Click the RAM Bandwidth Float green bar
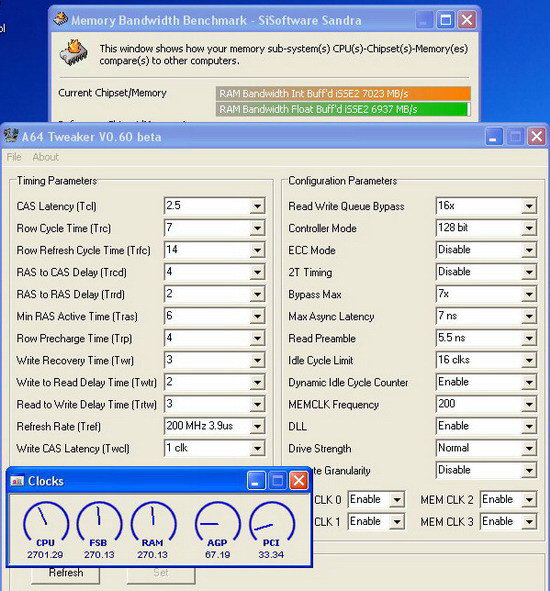Screen dimensions: 550x591 pyautogui.click(x=343, y=109)
